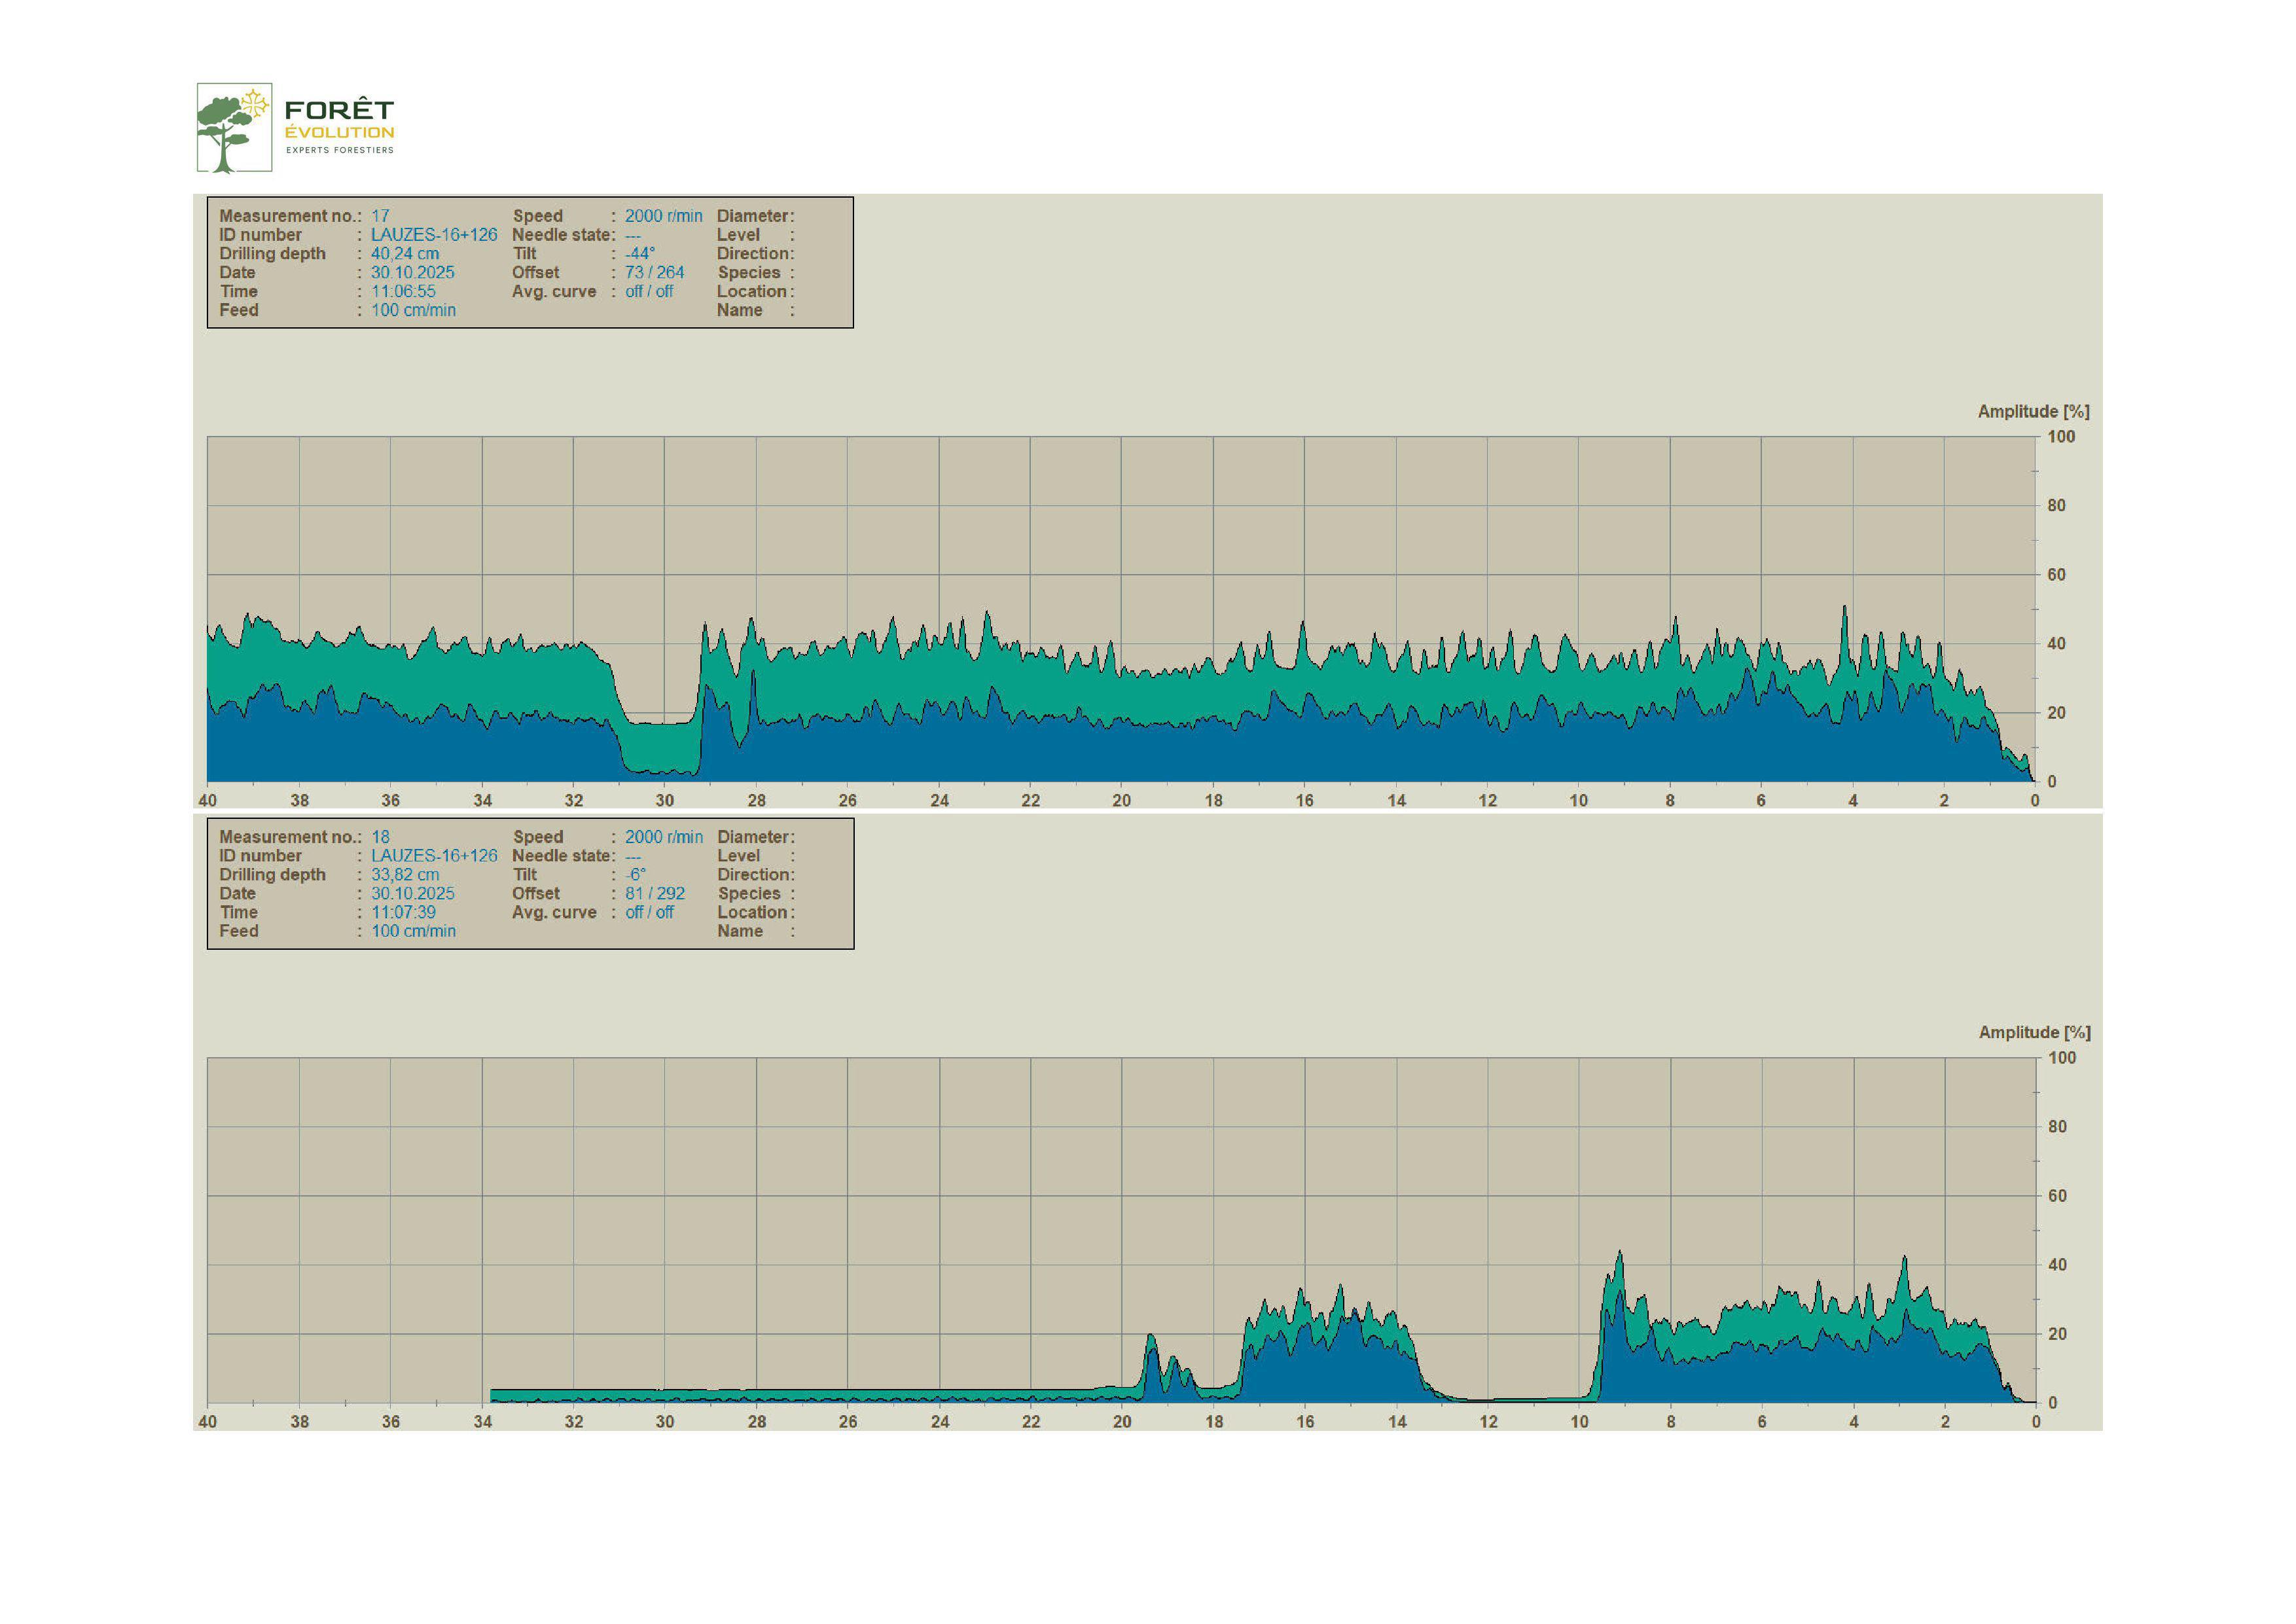The height and width of the screenshot is (1624, 2296).
Task: Select the ID number LAUZES-16+126 in the first panel
Action: (434, 235)
